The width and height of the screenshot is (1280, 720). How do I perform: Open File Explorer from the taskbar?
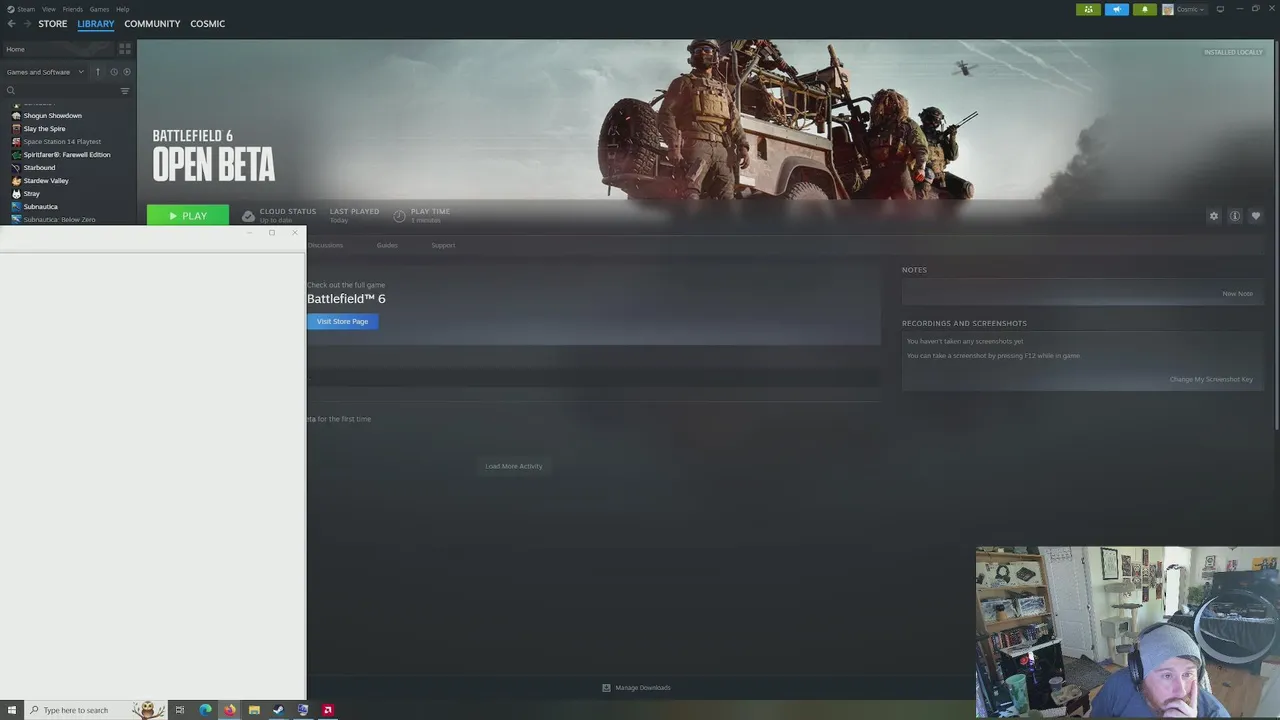coord(254,710)
